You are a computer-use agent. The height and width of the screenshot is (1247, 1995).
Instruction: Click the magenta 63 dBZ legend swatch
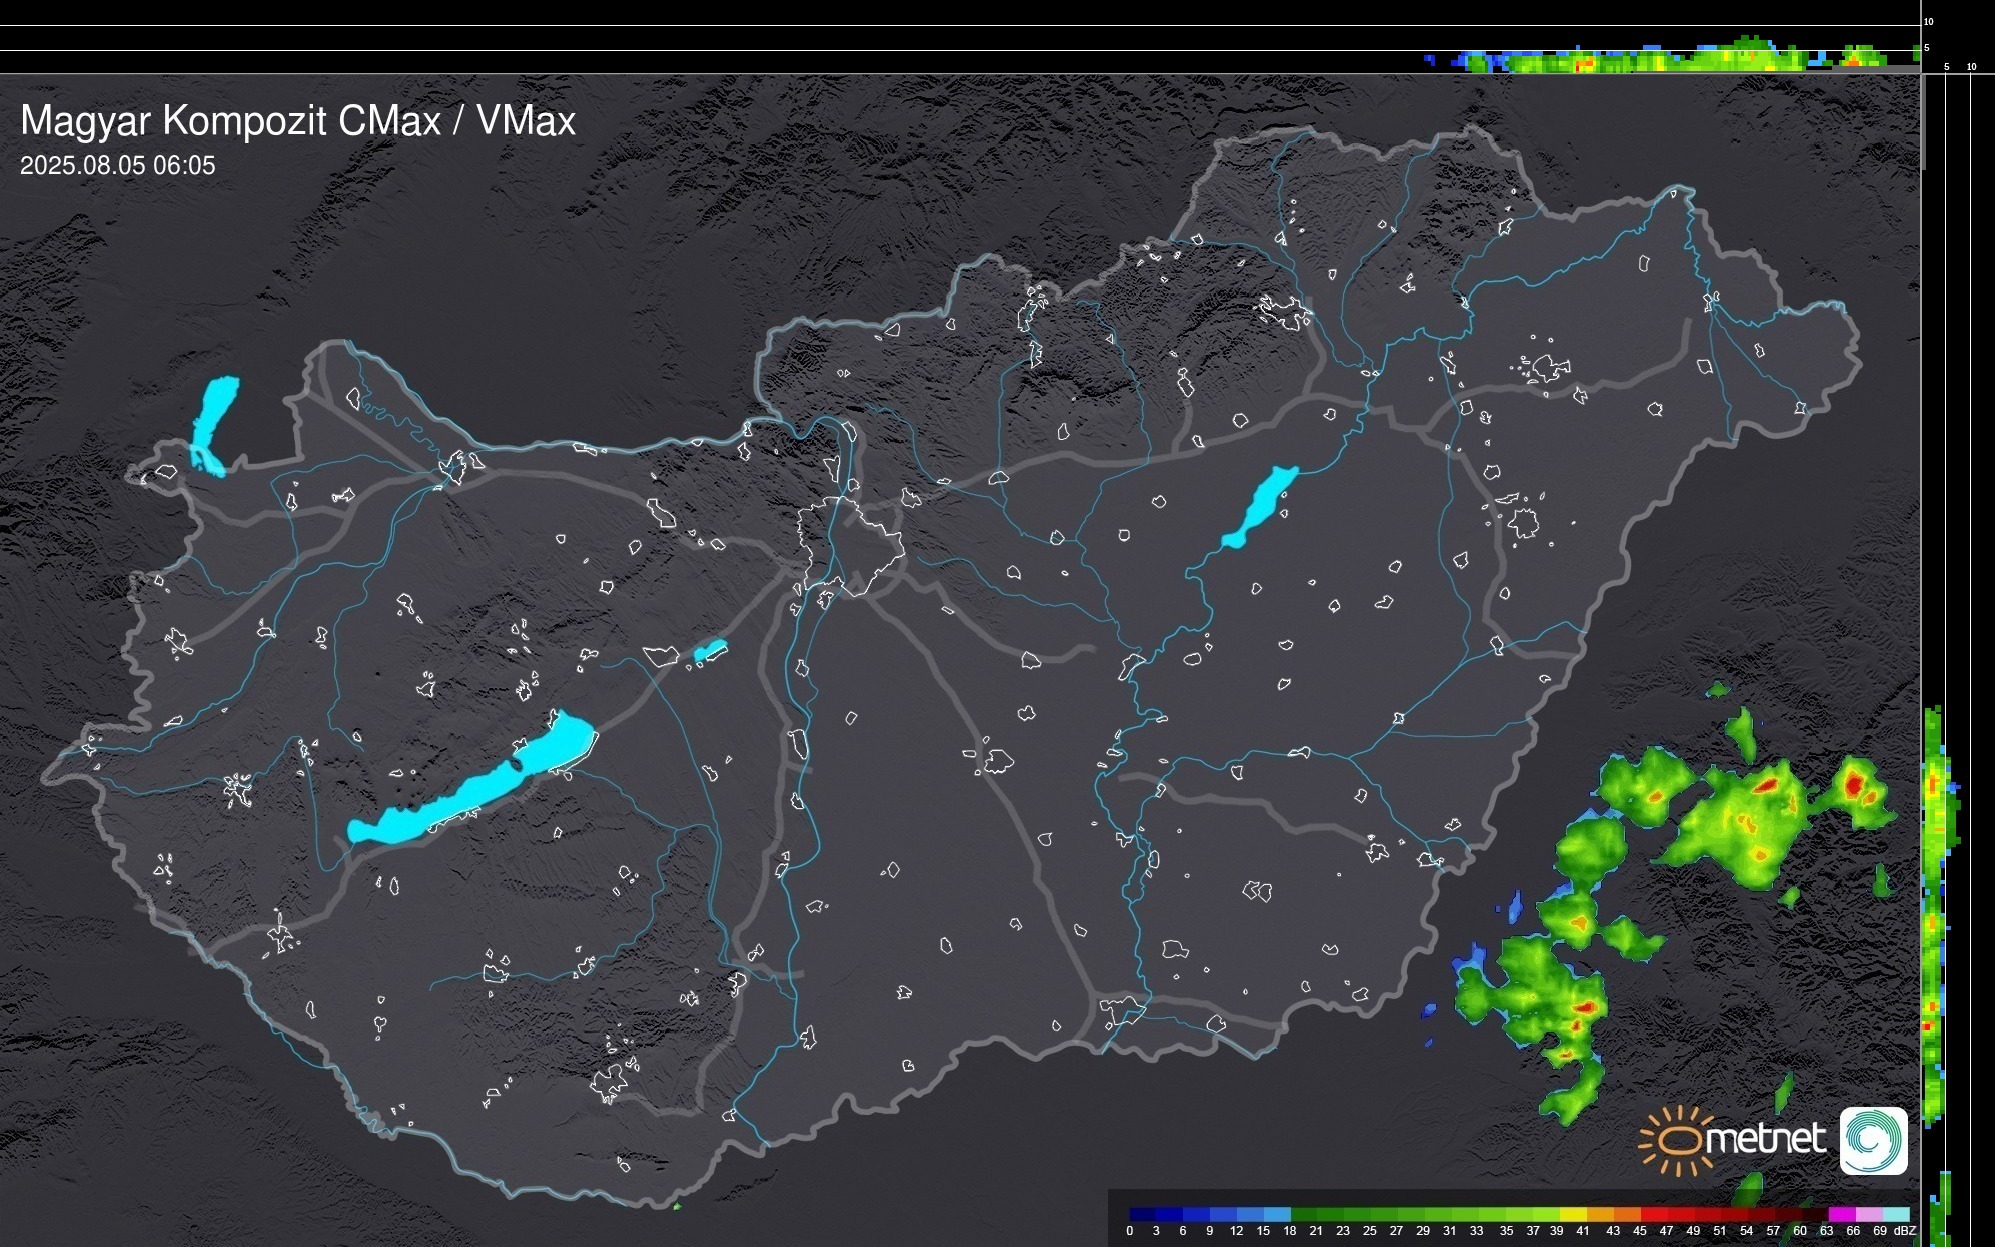[1840, 1214]
